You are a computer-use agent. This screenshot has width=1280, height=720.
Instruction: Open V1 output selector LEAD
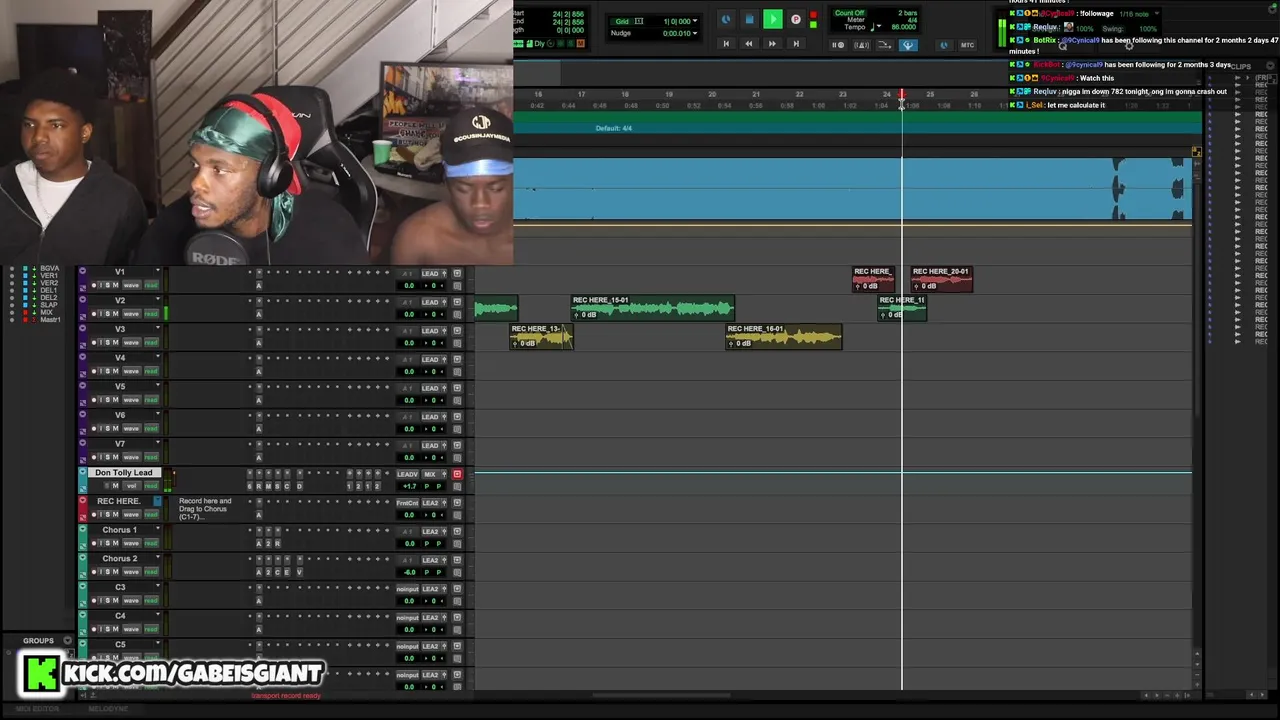coord(430,273)
